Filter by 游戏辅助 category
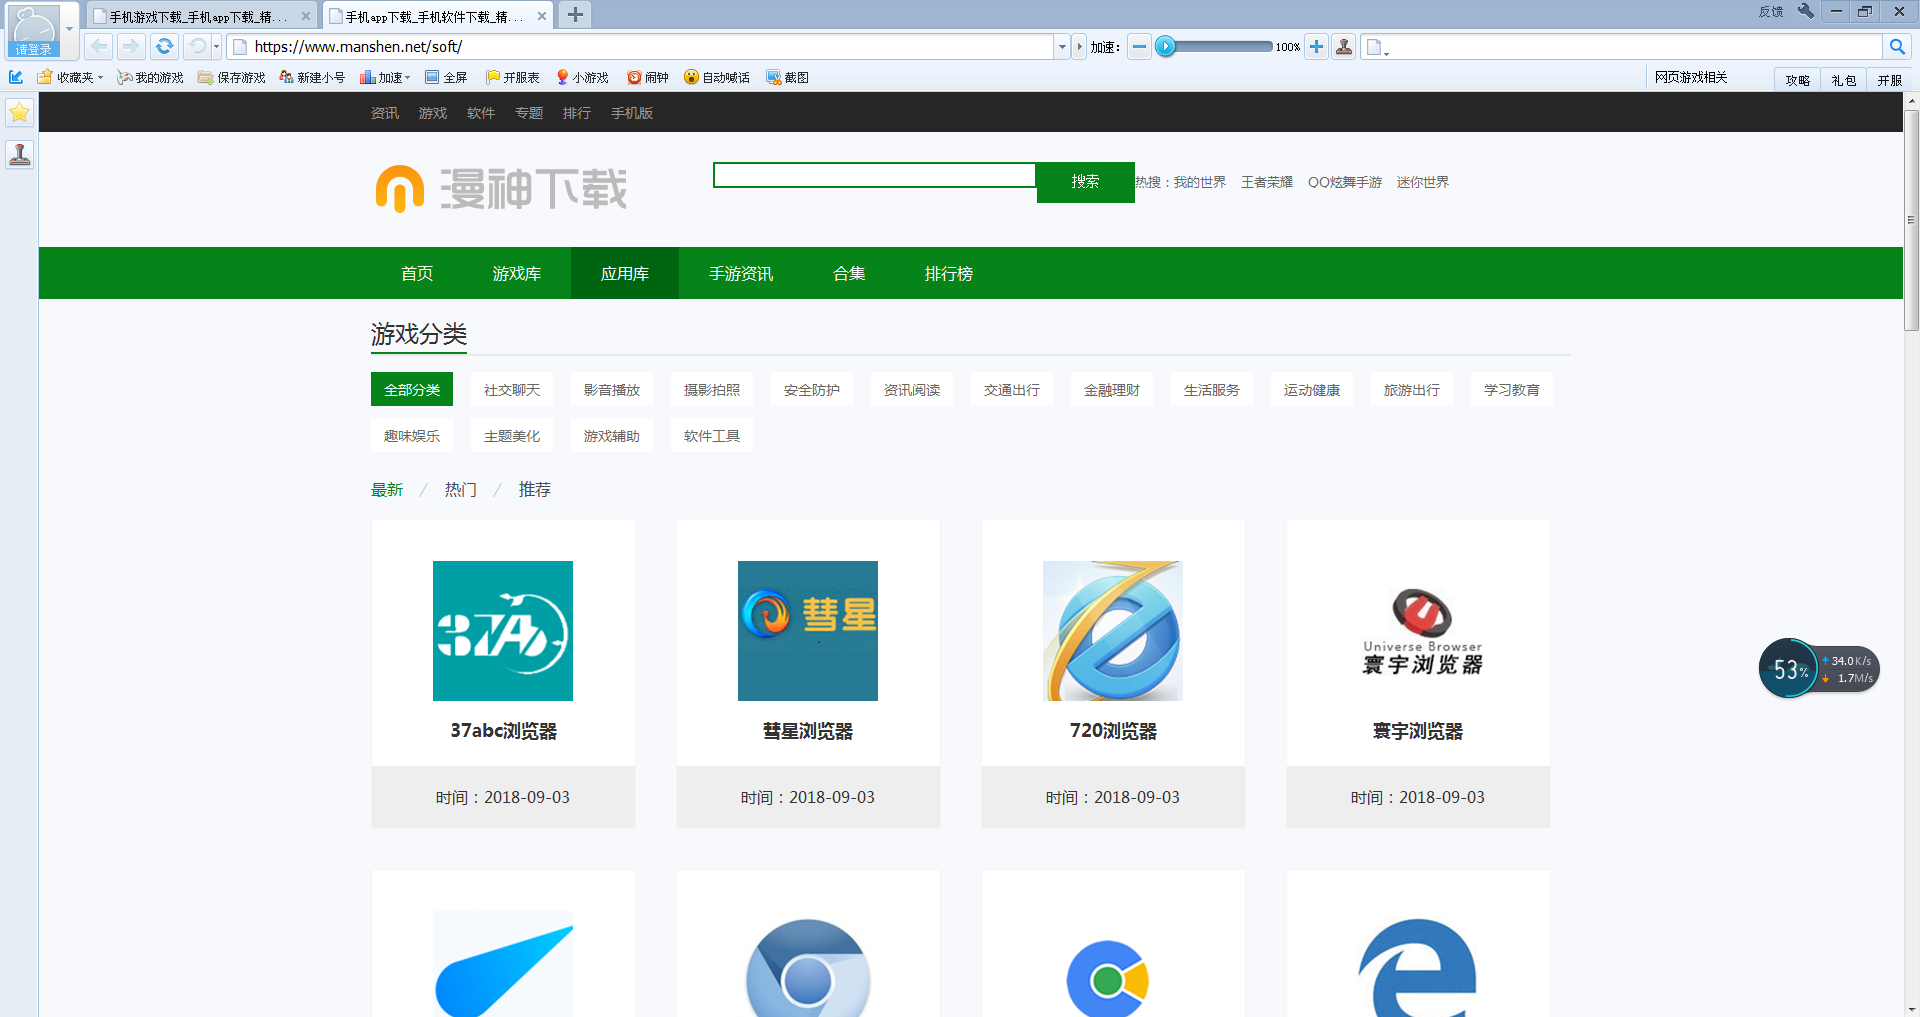Screen dimensions: 1920x1017 point(612,436)
